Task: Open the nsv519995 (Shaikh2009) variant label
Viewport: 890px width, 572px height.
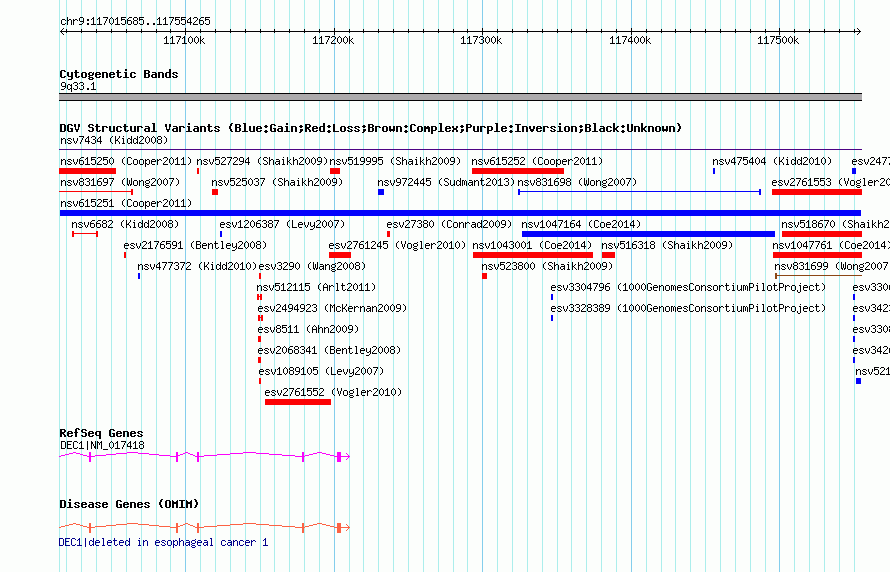Action: pos(395,161)
